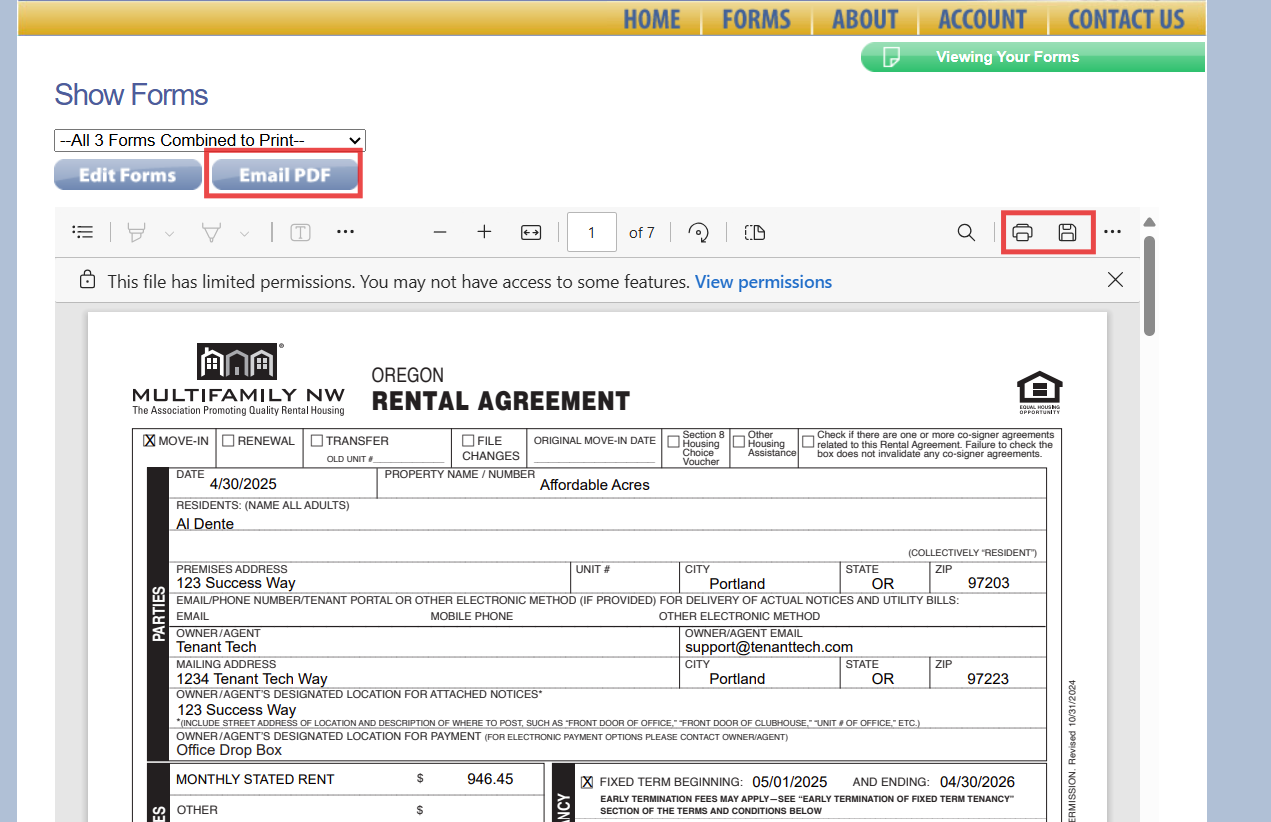Click the scrollbar up arrow

tap(1150, 222)
